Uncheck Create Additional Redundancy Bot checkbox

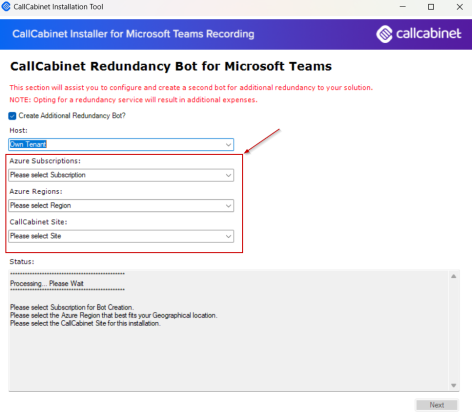point(12,116)
